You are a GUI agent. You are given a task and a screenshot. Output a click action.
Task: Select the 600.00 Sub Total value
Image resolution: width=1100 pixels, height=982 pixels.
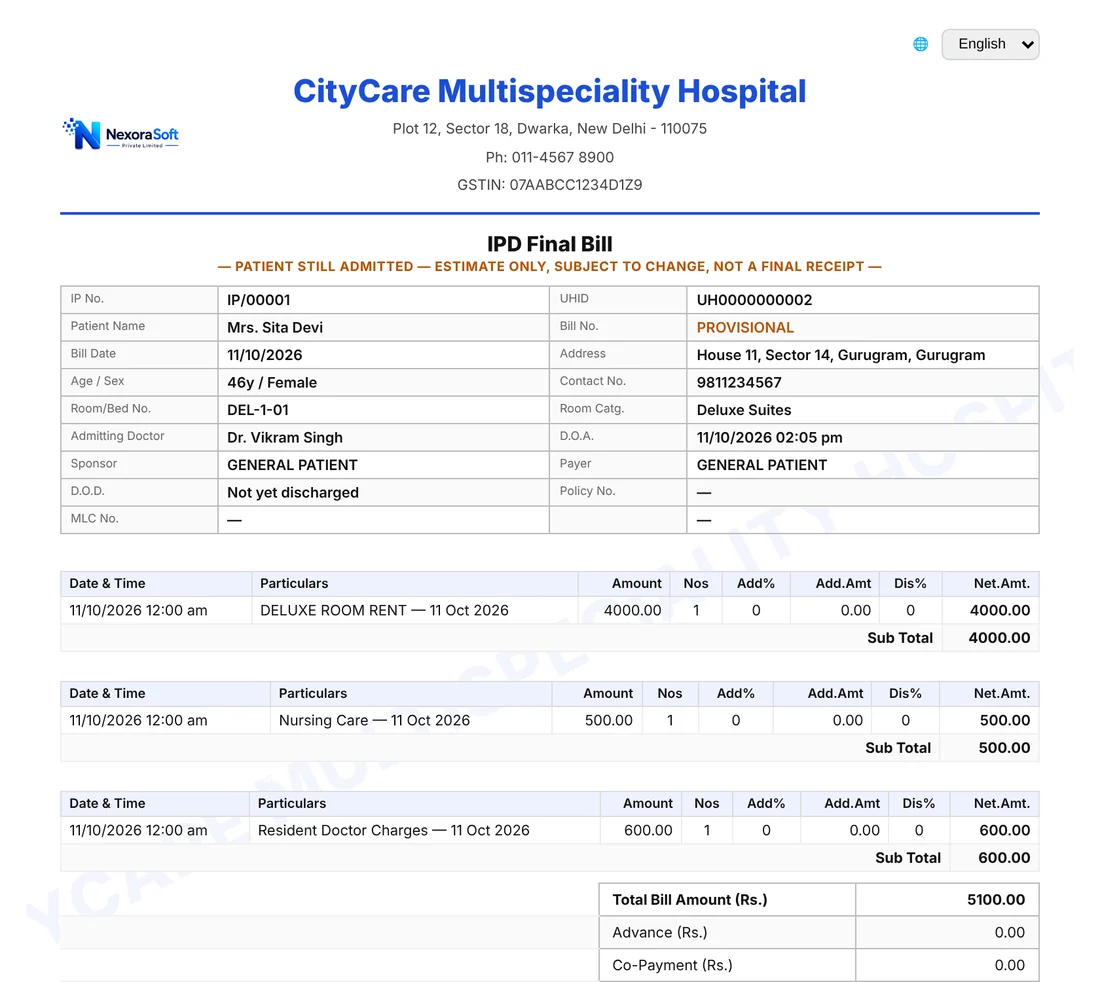click(x=1004, y=858)
